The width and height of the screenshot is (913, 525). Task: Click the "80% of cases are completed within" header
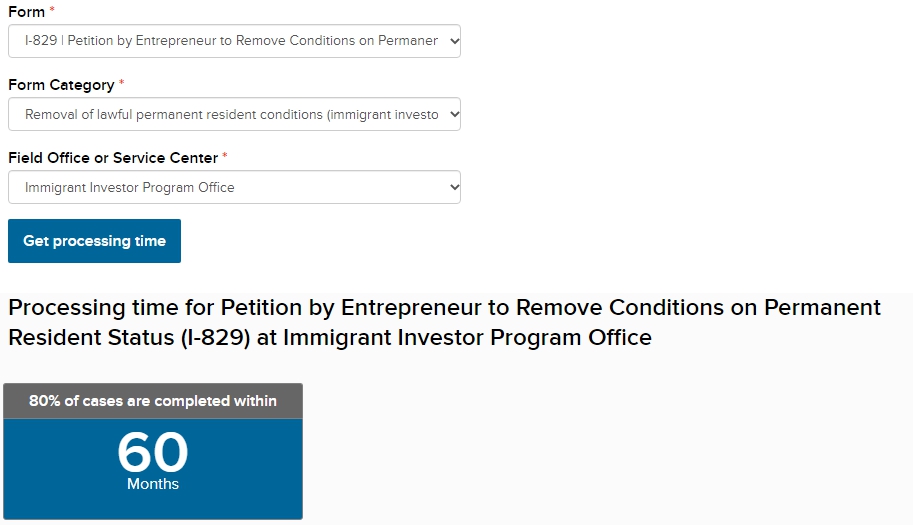point(153,401)
